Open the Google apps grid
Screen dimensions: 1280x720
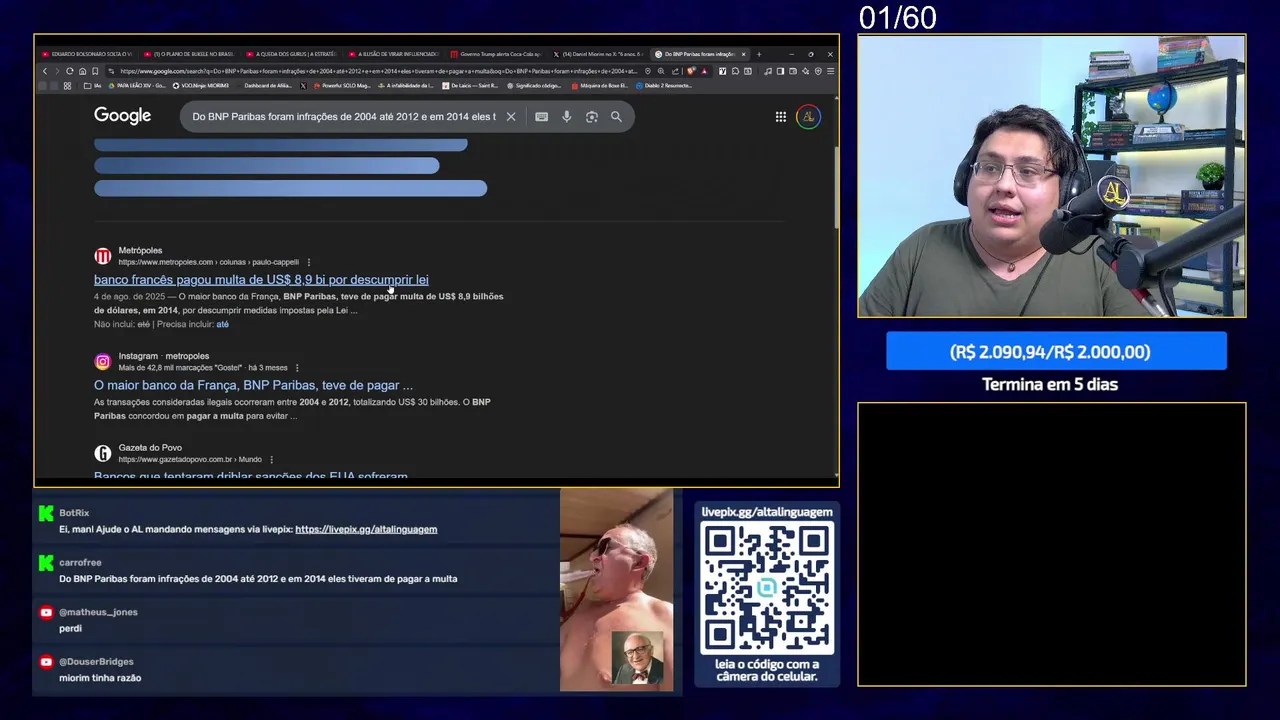[781, 117]
